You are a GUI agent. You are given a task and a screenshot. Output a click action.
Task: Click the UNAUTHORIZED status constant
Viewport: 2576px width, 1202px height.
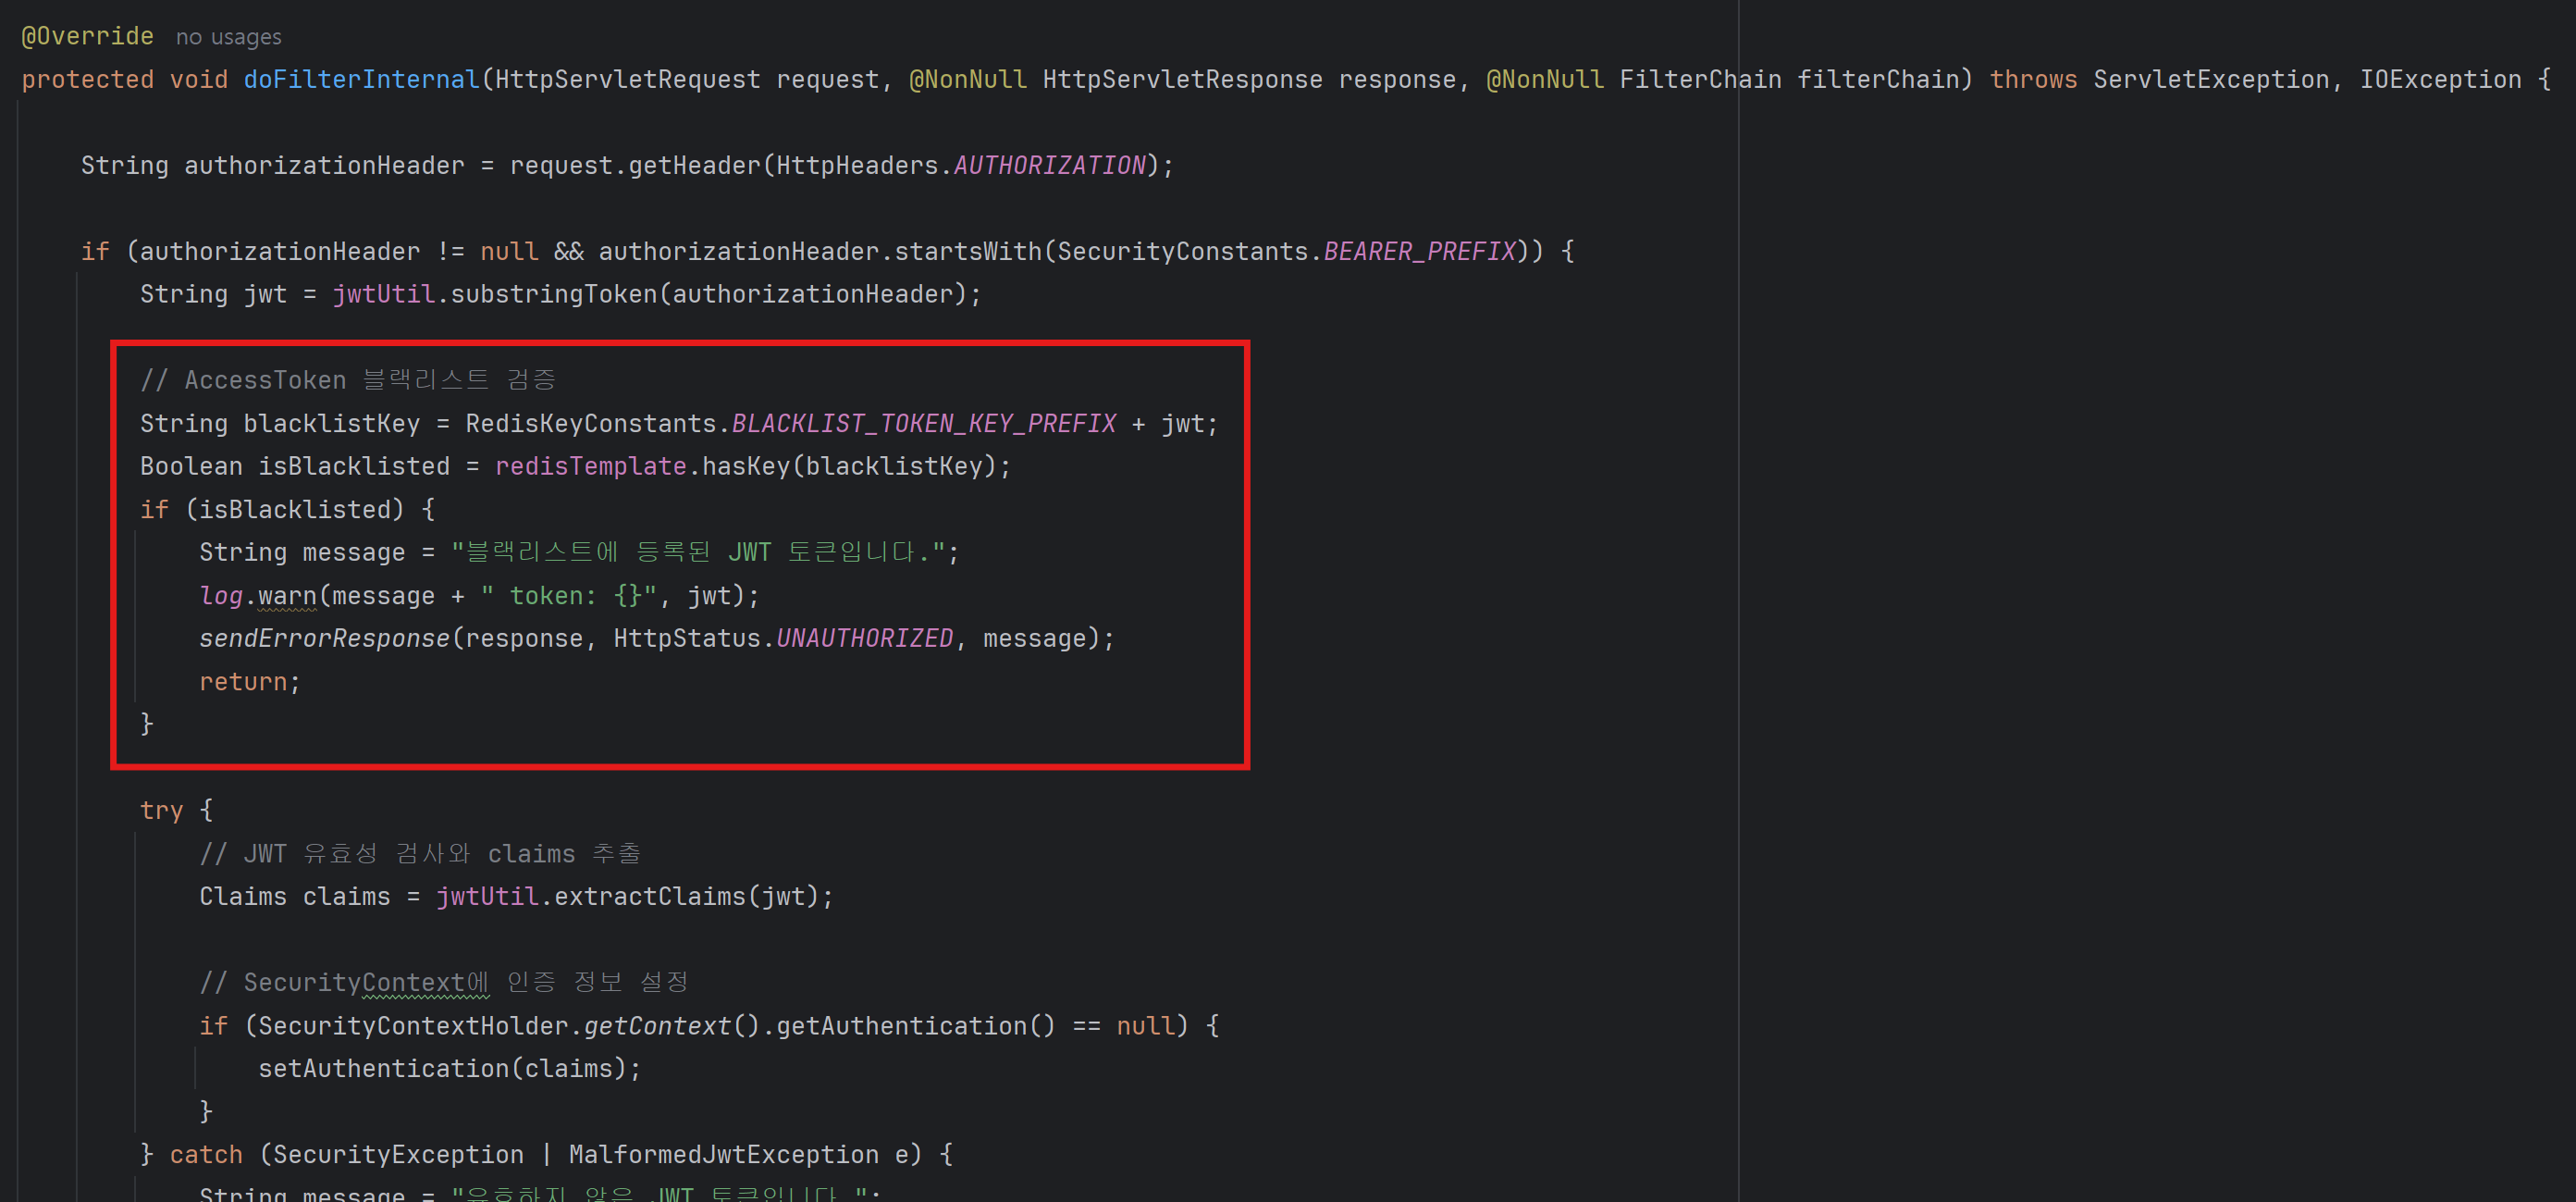864,638
